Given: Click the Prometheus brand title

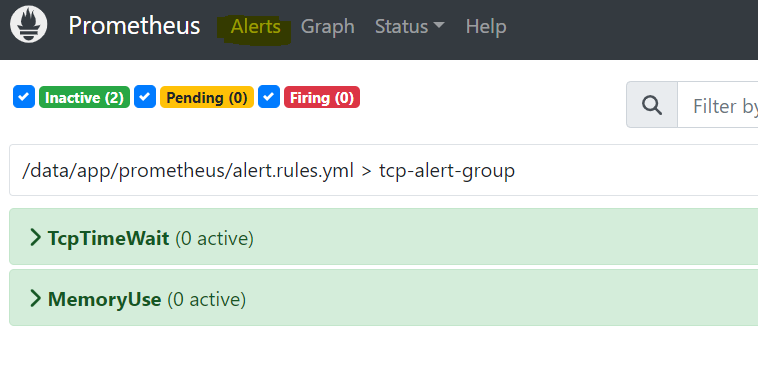Looking at the screenshot, I should [134, 25].
